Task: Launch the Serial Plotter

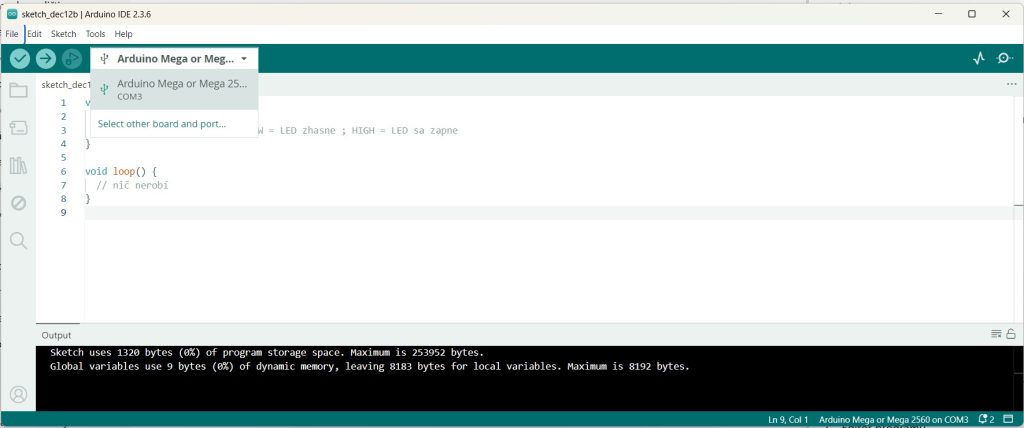Action: (x=979, y=59)
